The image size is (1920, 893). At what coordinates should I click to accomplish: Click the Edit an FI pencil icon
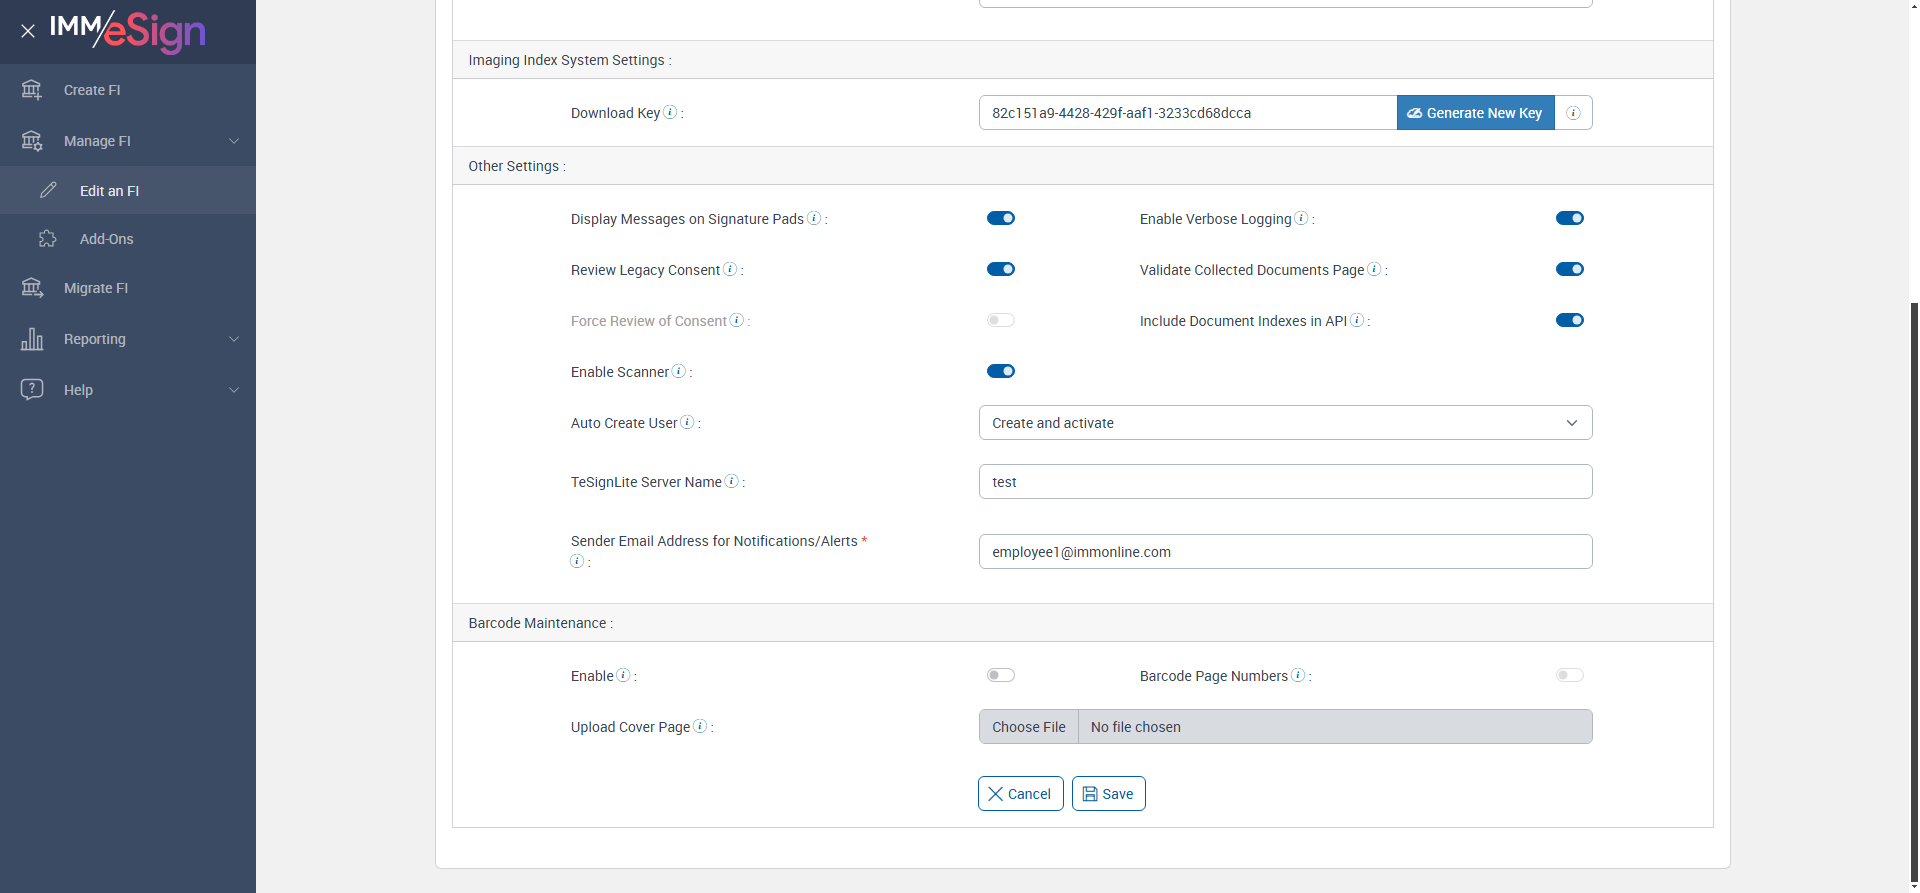(x=48, y=190)
